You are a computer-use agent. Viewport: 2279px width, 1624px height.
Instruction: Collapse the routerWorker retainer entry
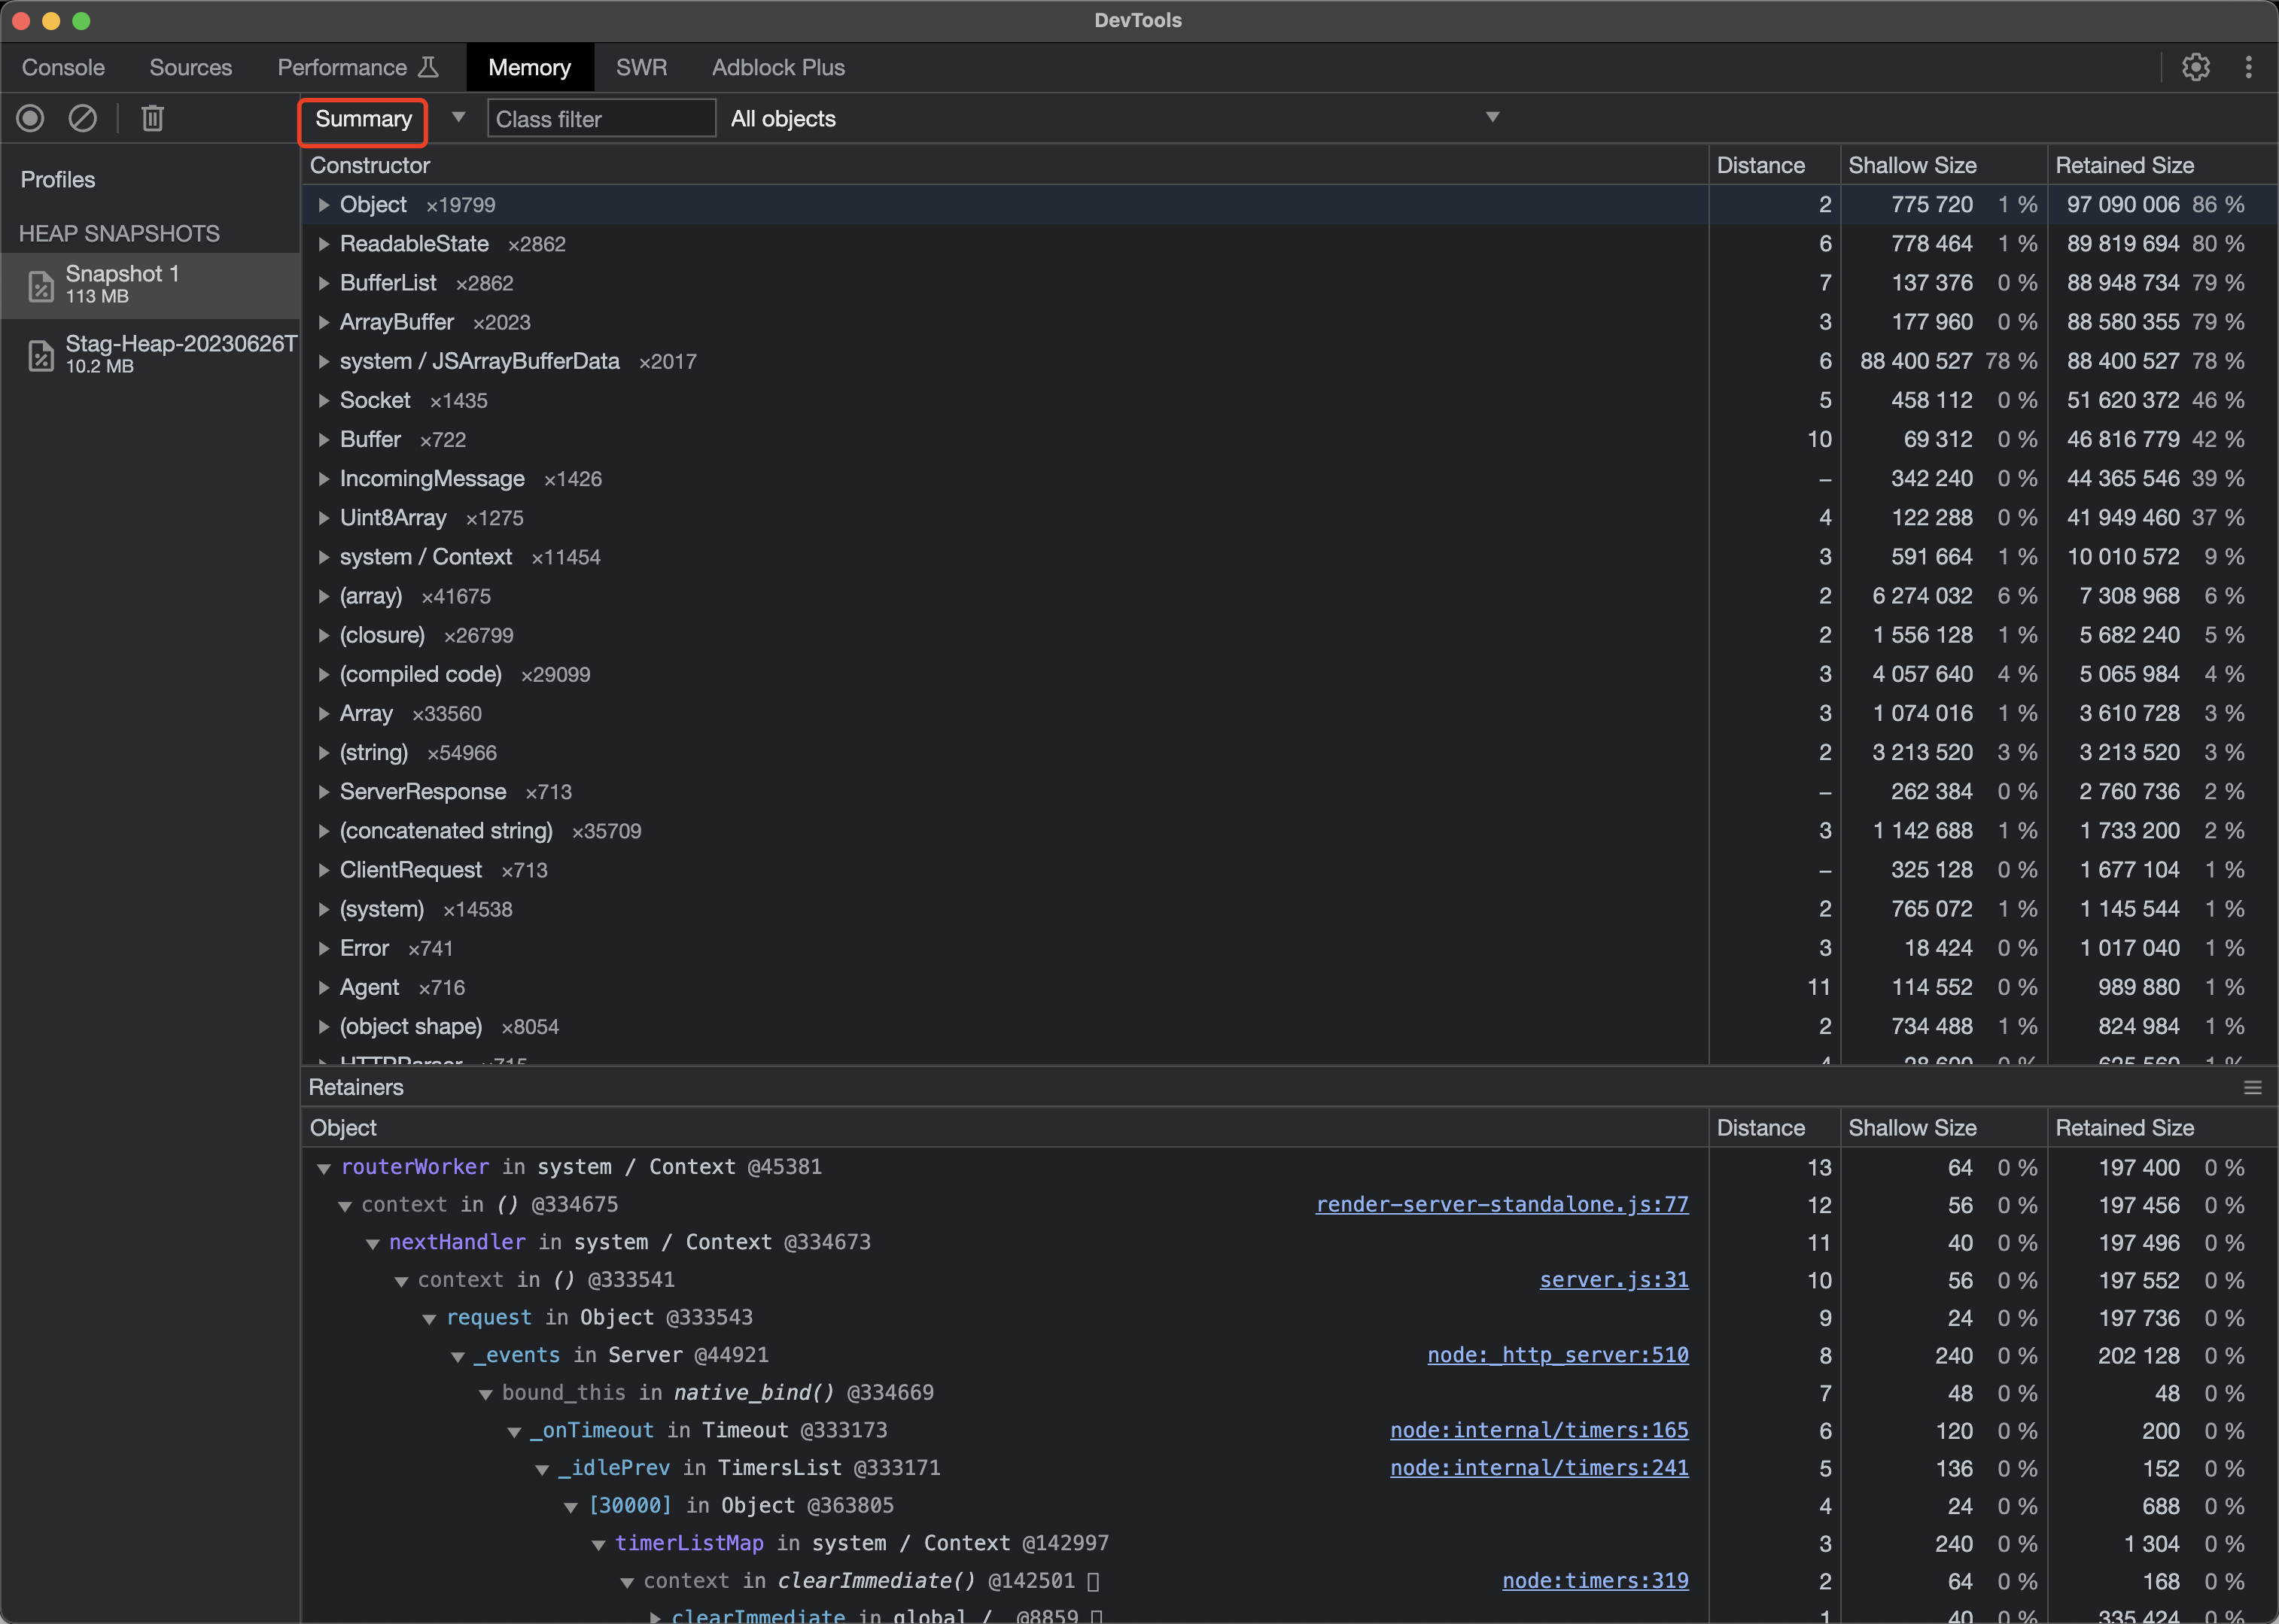[x=322, y=1167]
